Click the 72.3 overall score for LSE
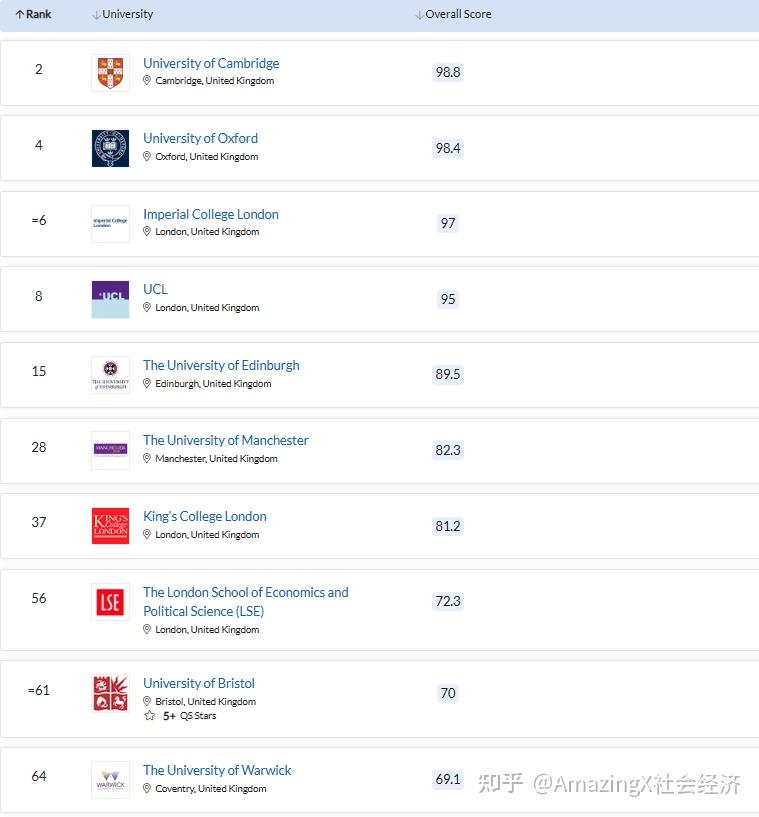This screenshot has width=759, height=817. (x=448, y=601)
